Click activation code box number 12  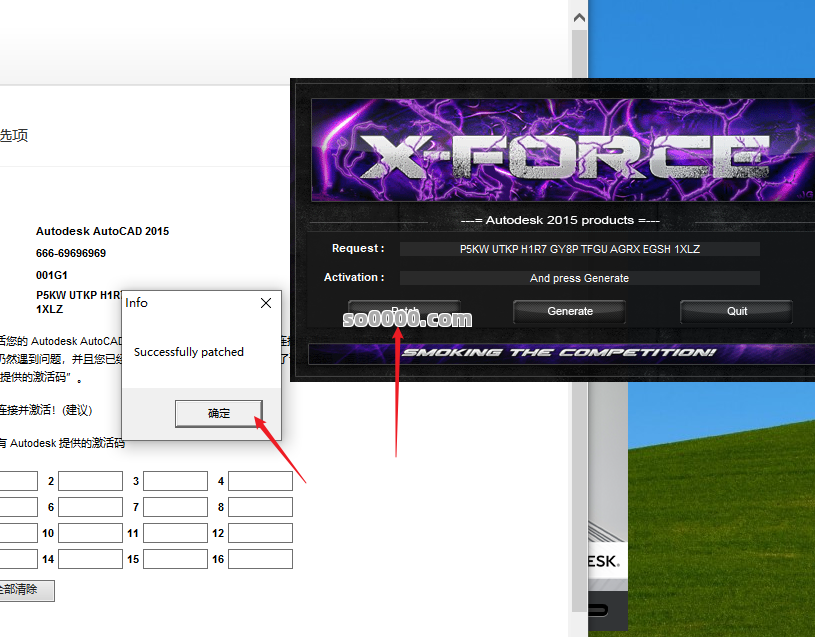(x=260, y=533)
